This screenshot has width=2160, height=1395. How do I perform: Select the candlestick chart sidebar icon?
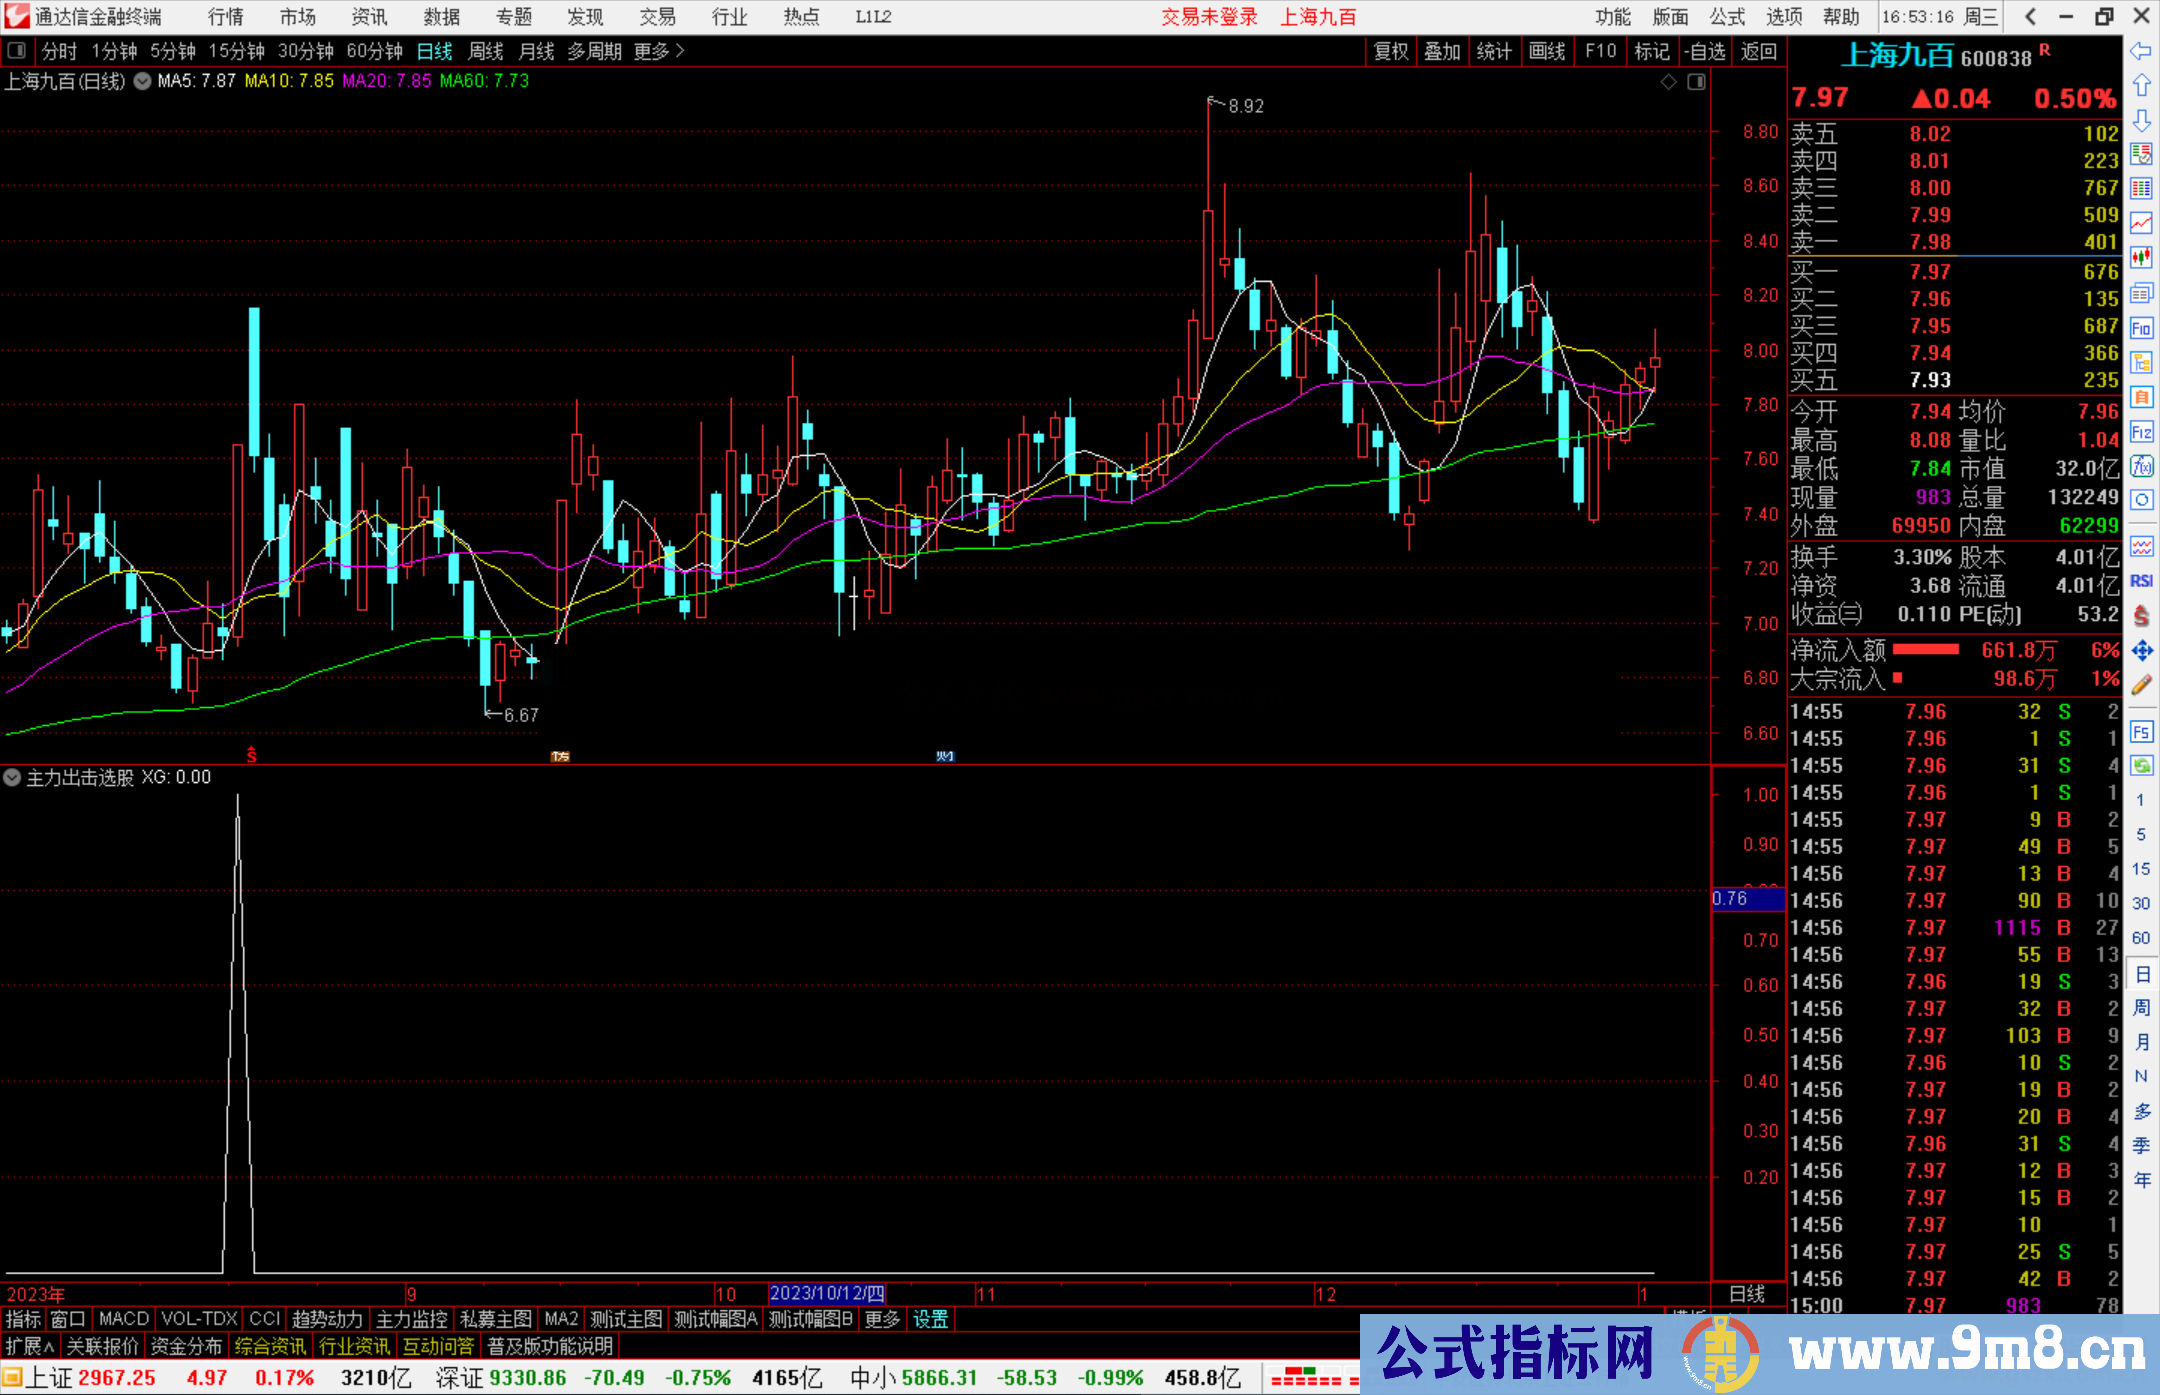click(2141, 258)
